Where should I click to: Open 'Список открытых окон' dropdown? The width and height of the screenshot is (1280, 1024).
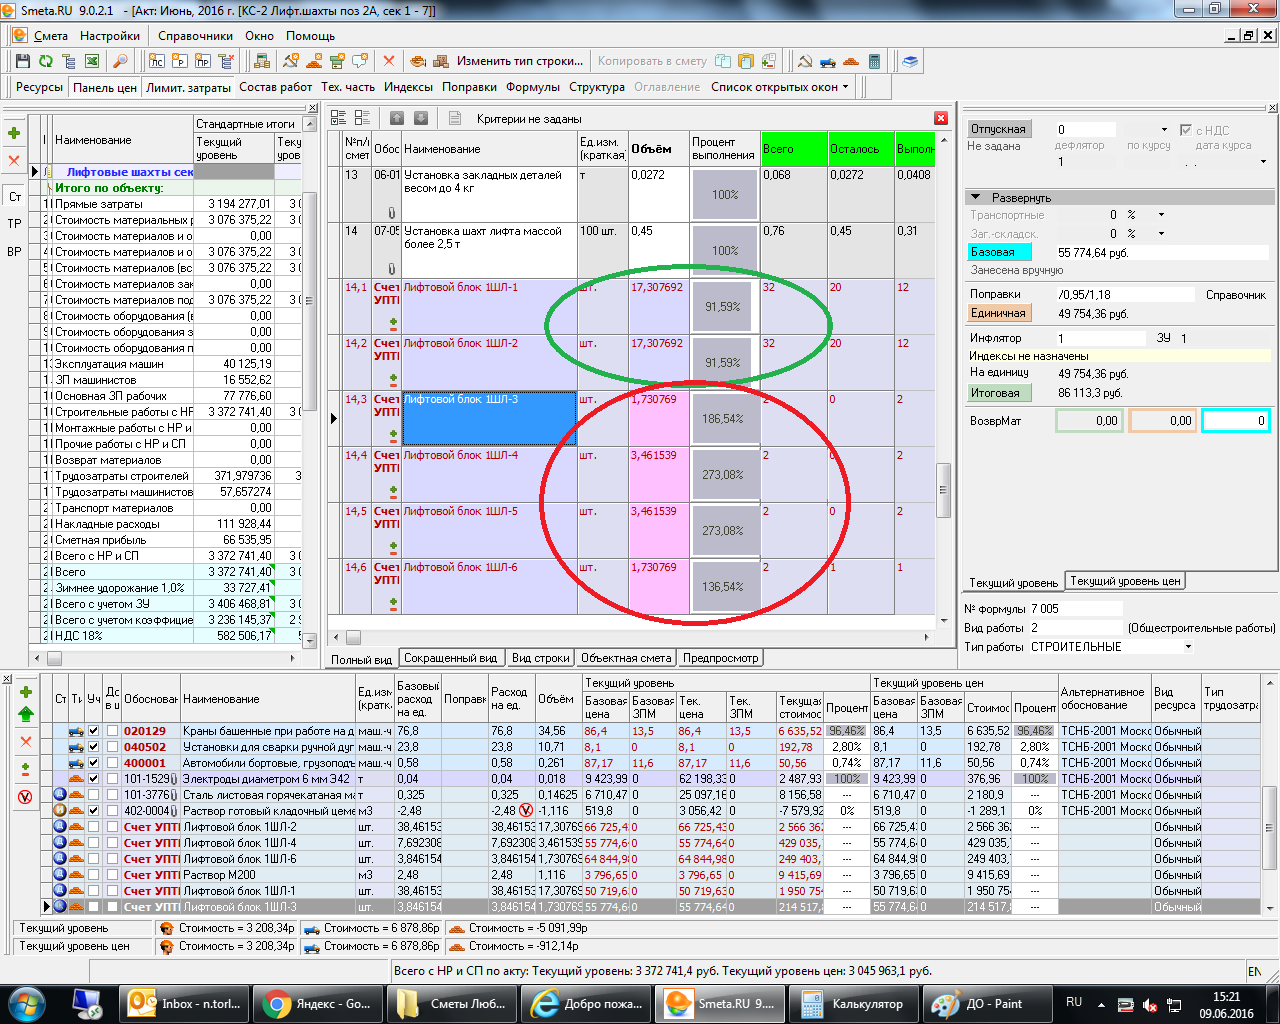click(780, 87)
